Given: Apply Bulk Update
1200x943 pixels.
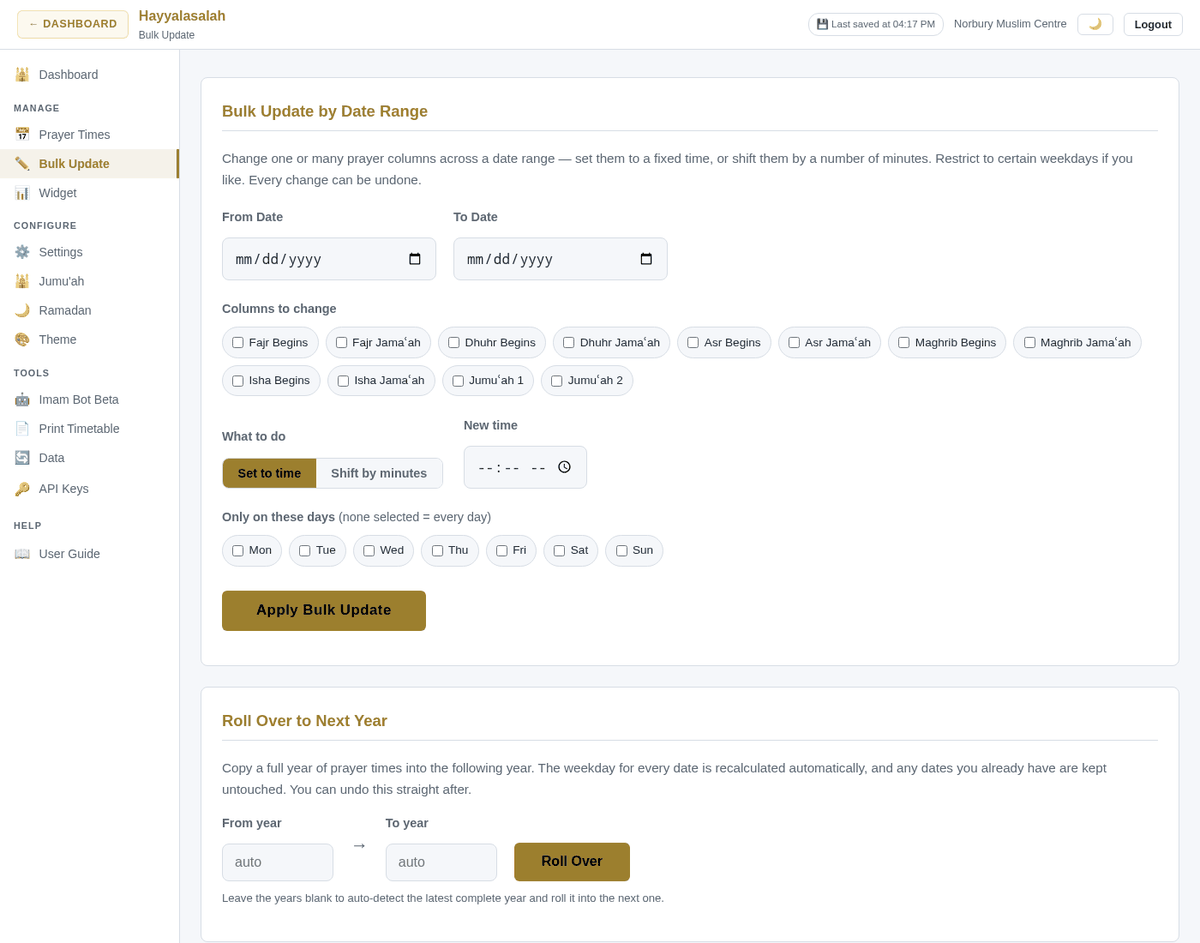Looking at the screenshot, I should coord(324,610).
